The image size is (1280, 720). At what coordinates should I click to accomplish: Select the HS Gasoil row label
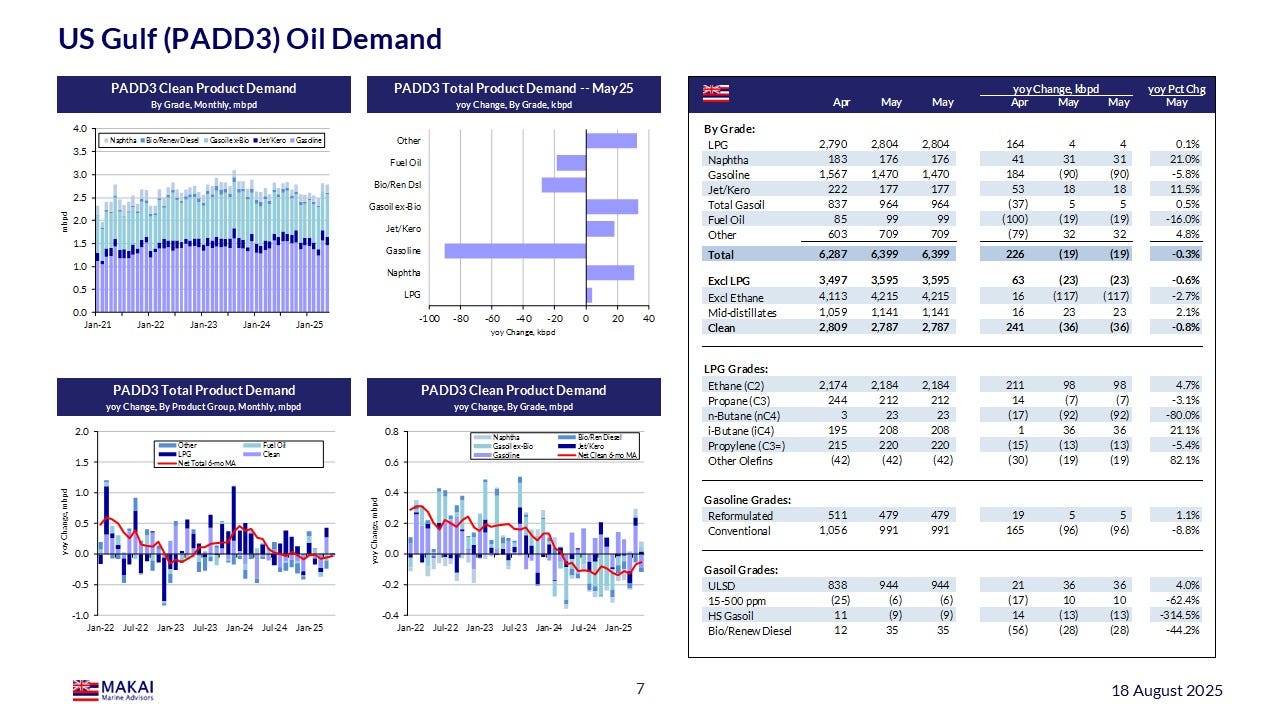click(x=732, y=616)
